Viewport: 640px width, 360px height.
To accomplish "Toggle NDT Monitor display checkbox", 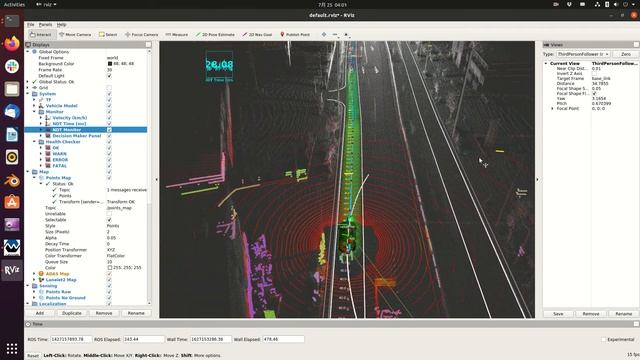I will point(109,130).
